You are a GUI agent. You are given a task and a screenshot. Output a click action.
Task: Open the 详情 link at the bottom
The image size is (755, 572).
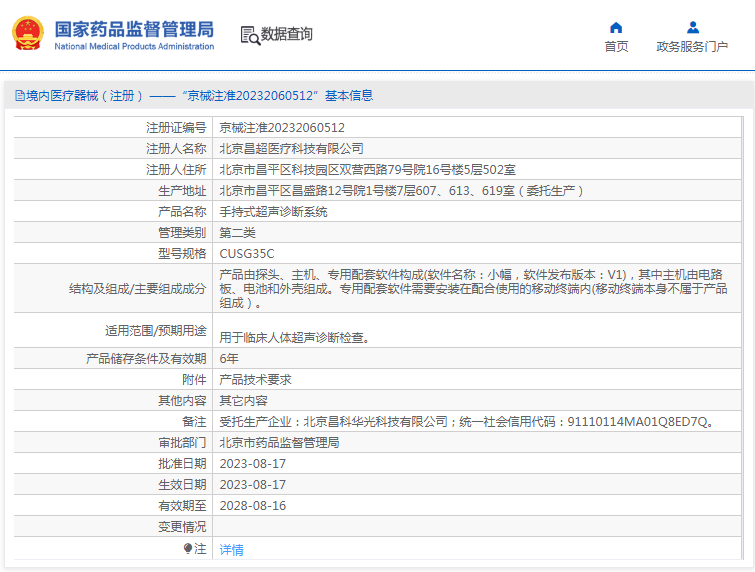coord(231,549)
